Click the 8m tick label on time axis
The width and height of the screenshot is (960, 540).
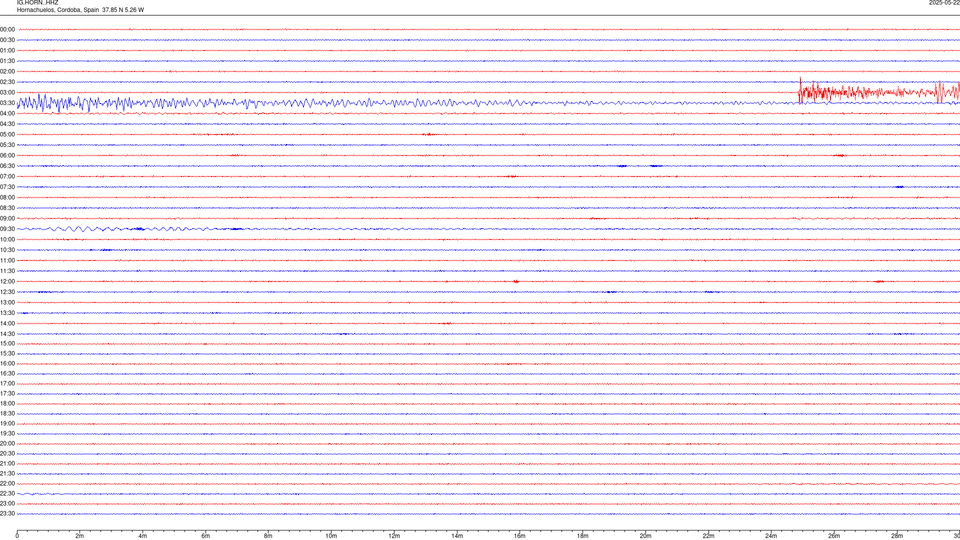coord(268,536)
